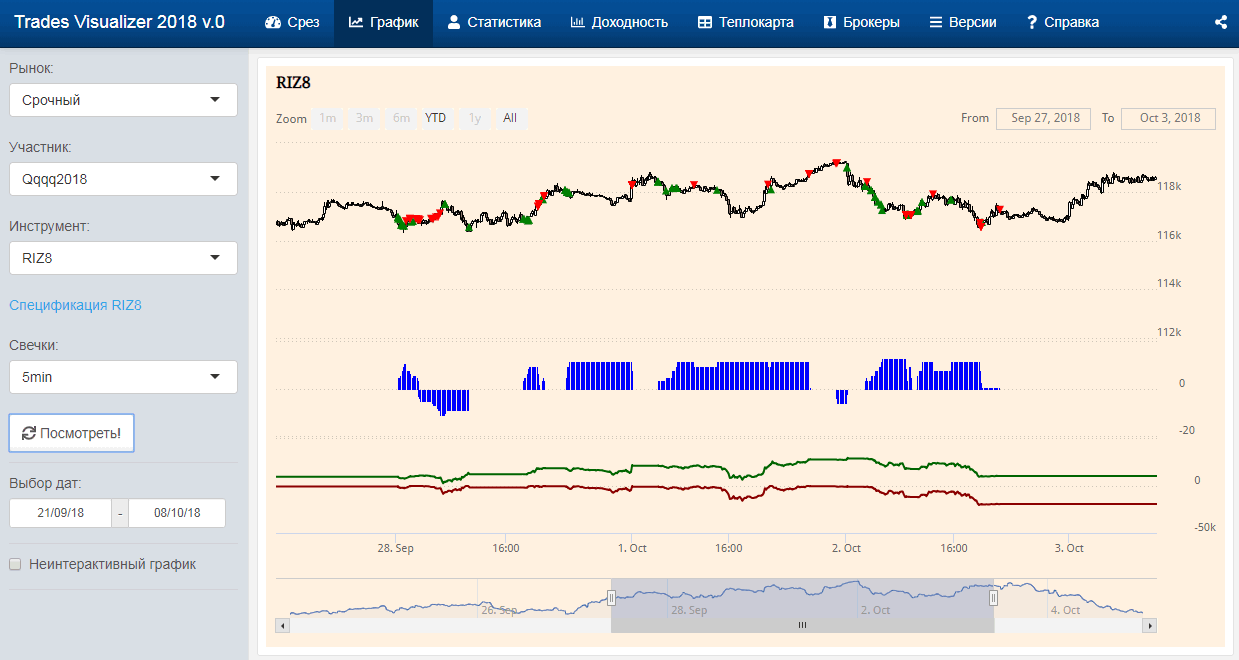Go to the Брокеры tab

tap(861, 22)
